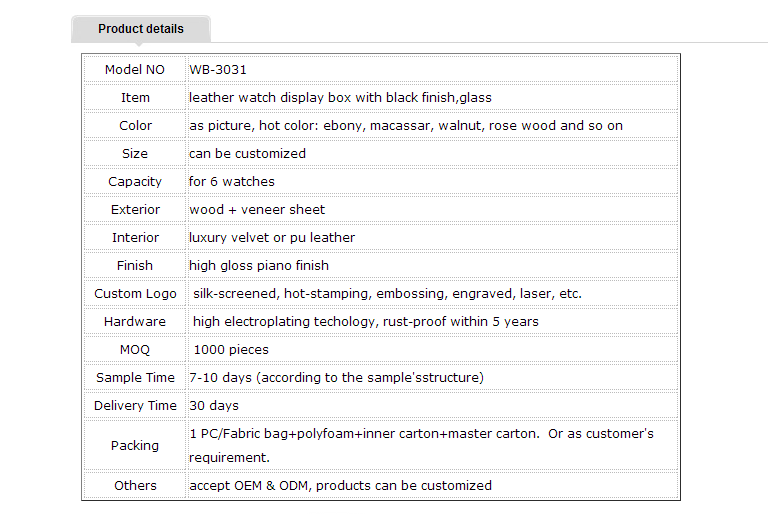Image resolution: width=768 pixels, height=514 pixels.
Task: Click the luxury velvet or pu leather cell
Action: (432, 237)
